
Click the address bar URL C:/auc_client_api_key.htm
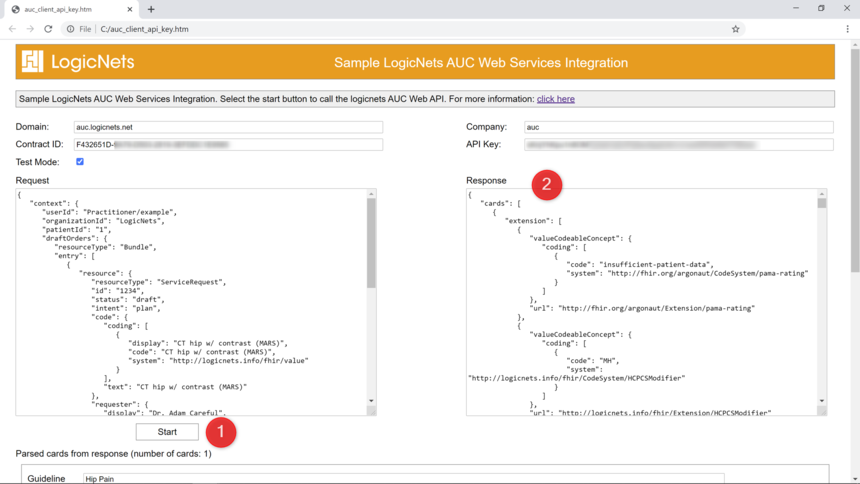point(144,29)
